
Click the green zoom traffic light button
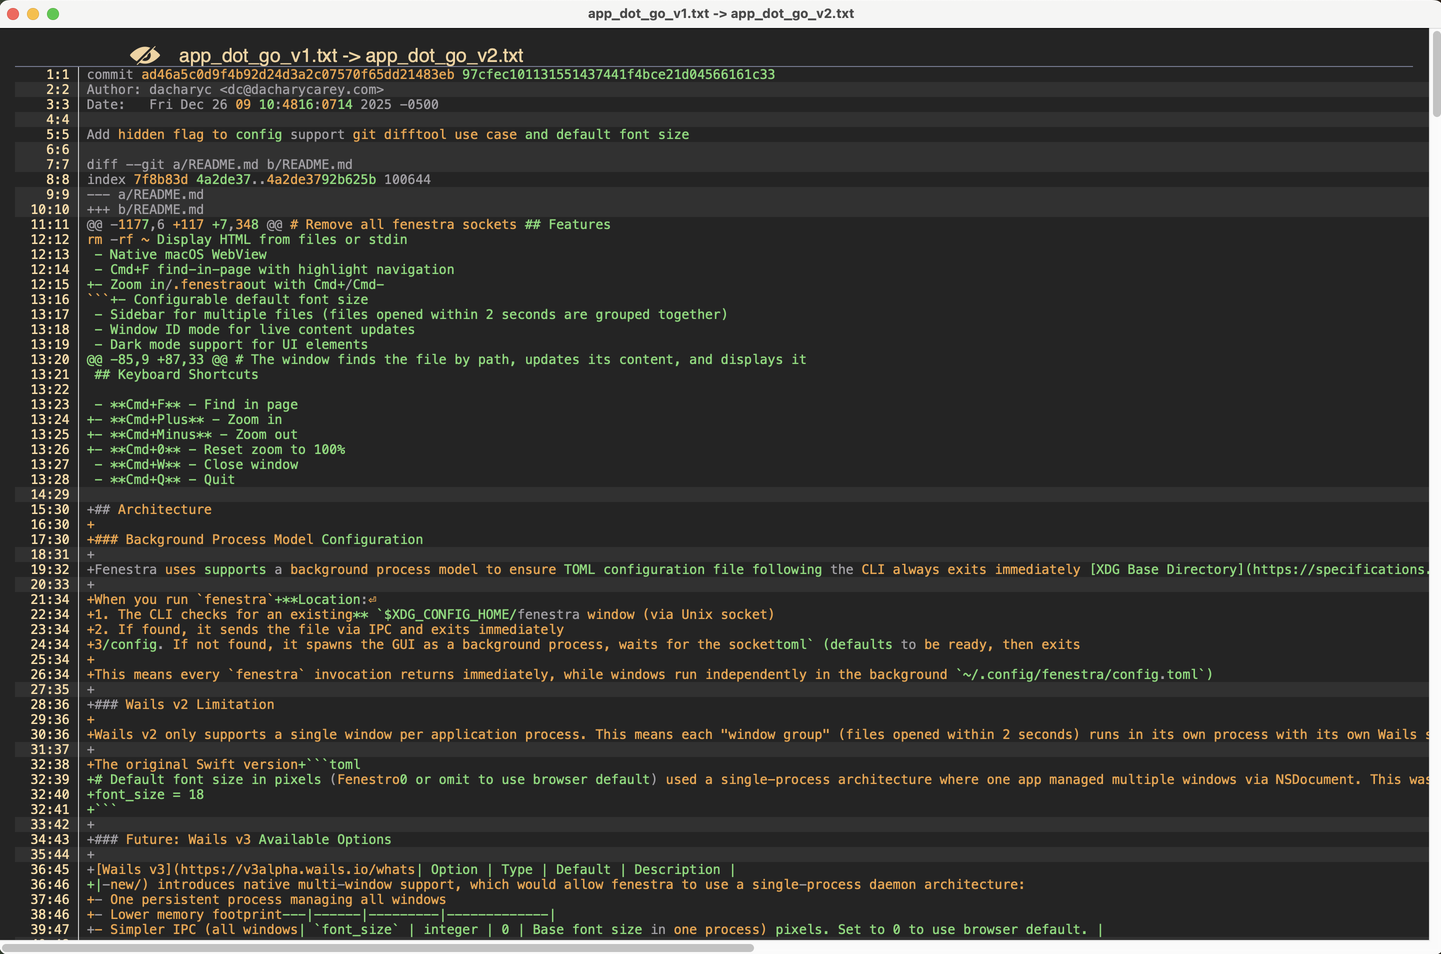tap(52, 14)
